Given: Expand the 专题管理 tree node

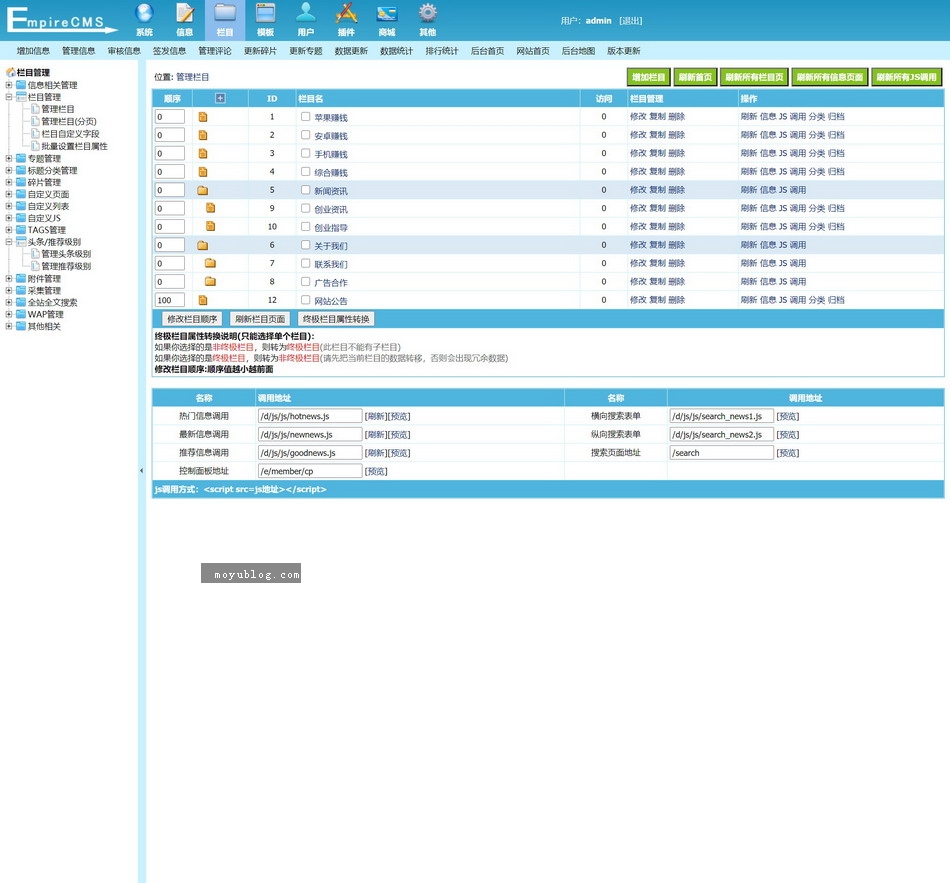Looking at the screenshot, I should point(8,158).
